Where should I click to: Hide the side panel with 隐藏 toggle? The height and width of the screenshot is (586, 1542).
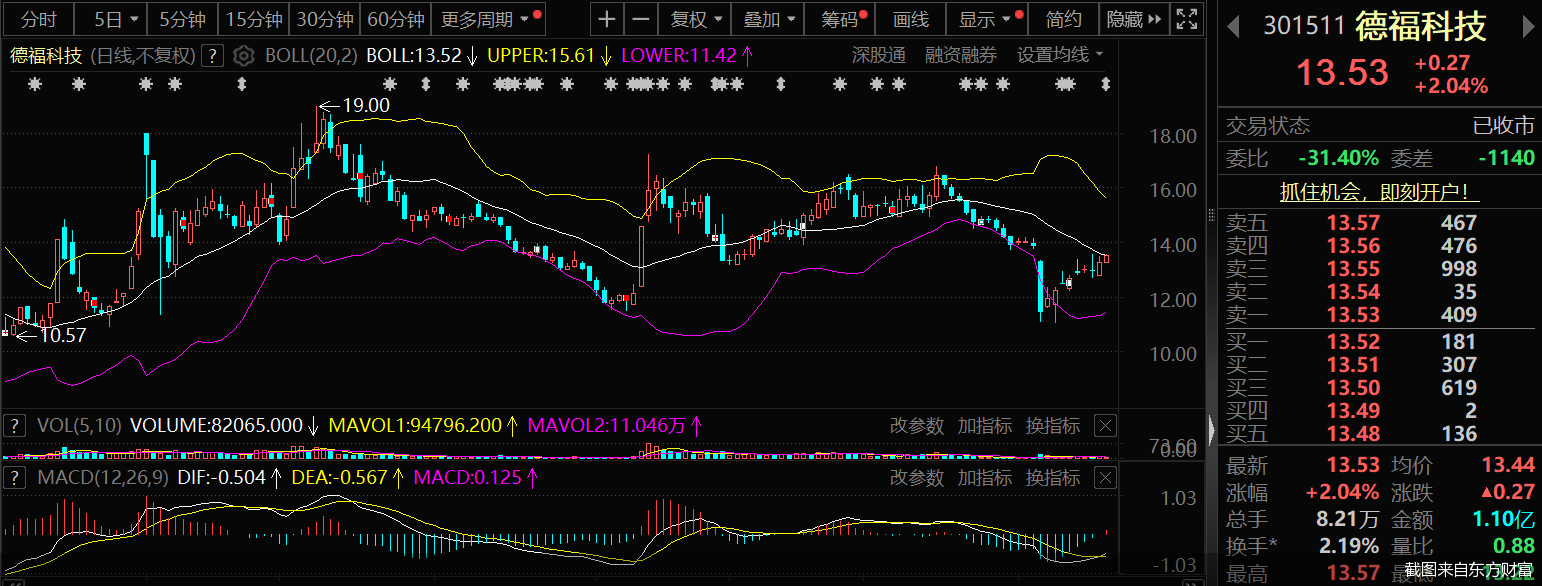click(x=1134, y=19)
